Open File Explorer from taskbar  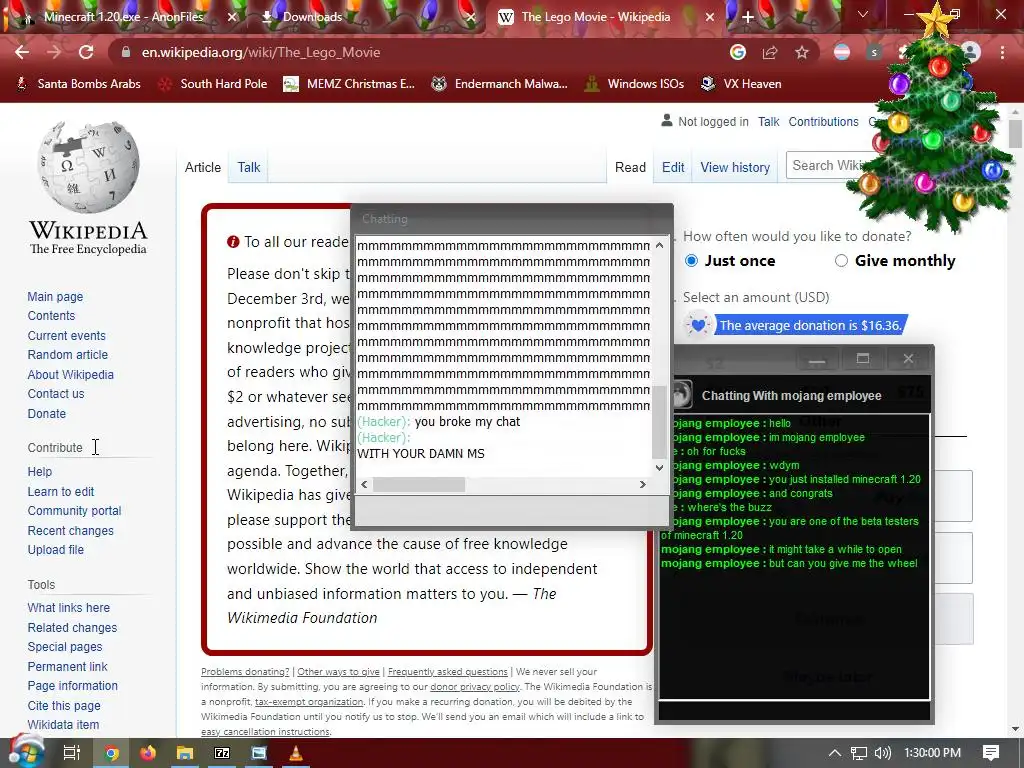[185, 753]
